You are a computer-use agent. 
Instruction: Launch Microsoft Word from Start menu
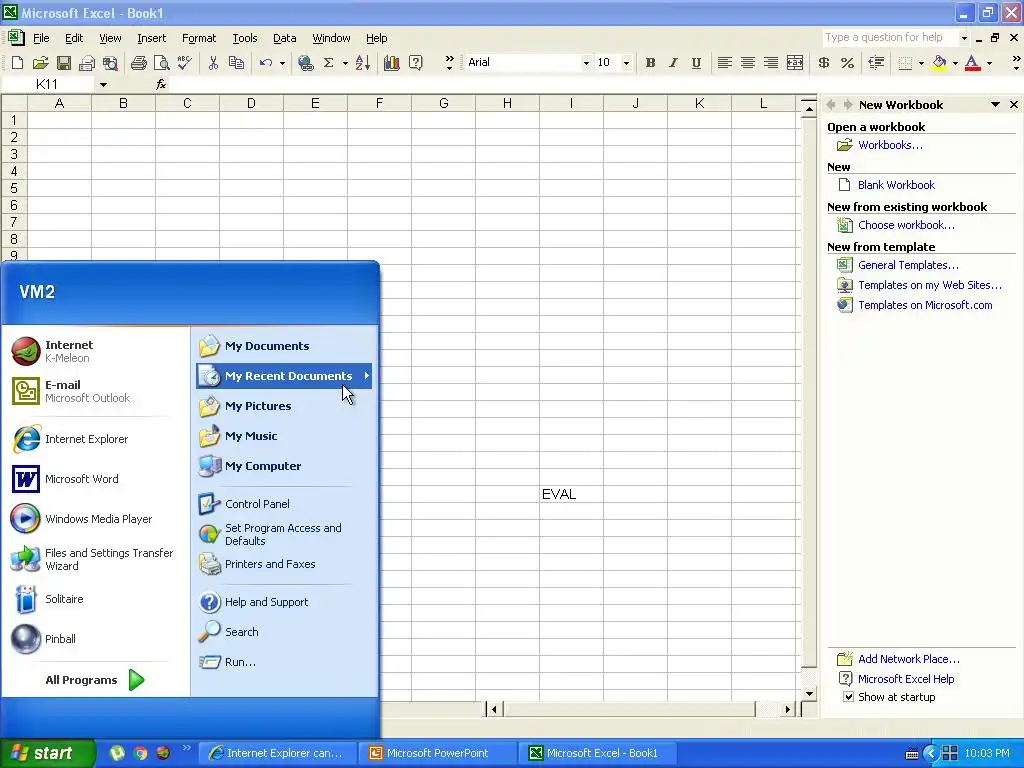(82, 479)
